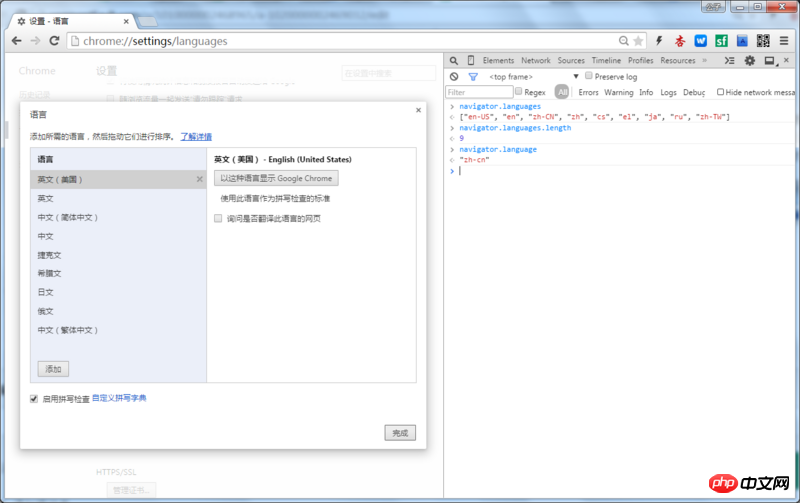
Task: Click the 添加 button
Action: coord(53,369)
